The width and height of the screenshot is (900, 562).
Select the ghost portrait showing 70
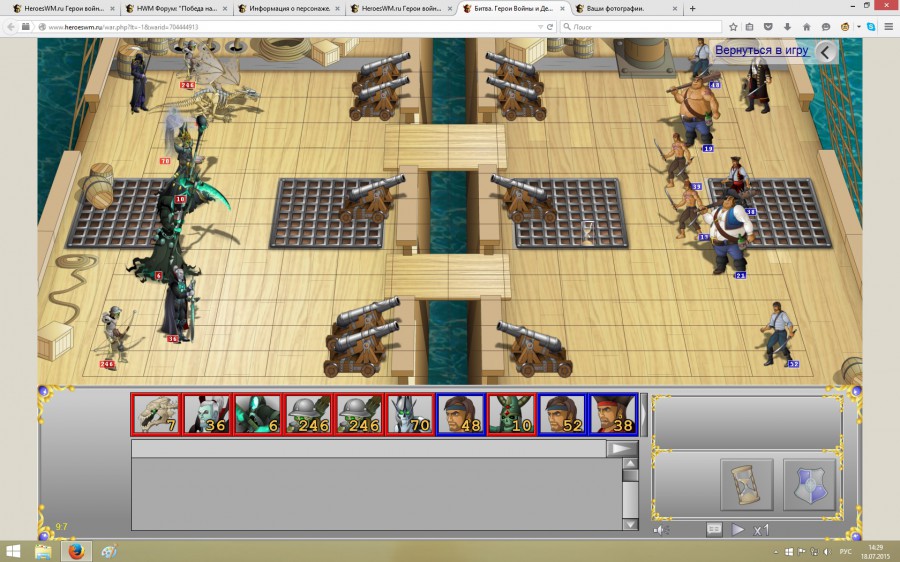point(409,414)
